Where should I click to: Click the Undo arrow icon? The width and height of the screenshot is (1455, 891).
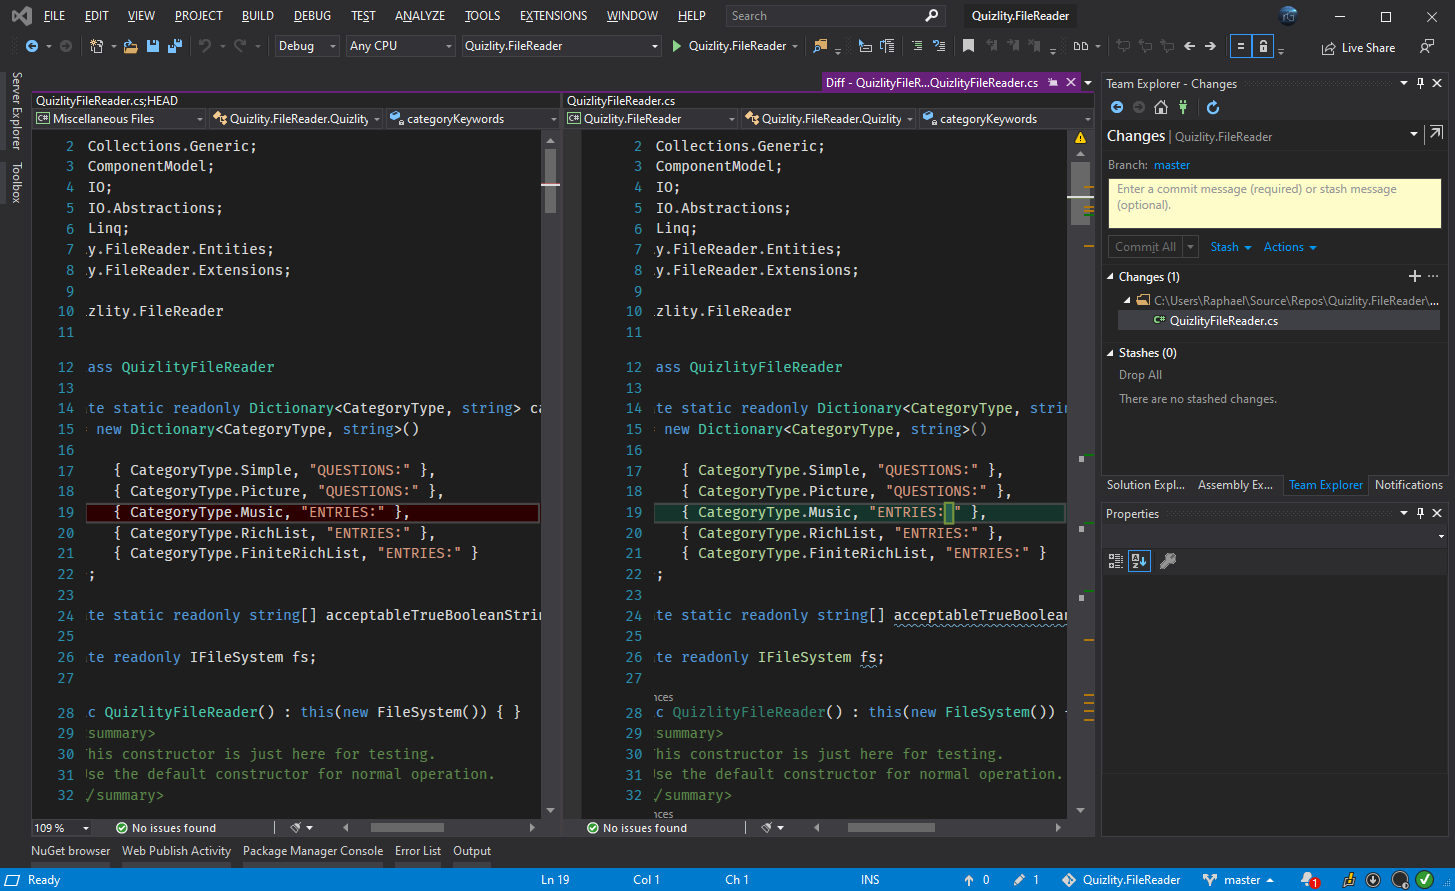(204, 46)
